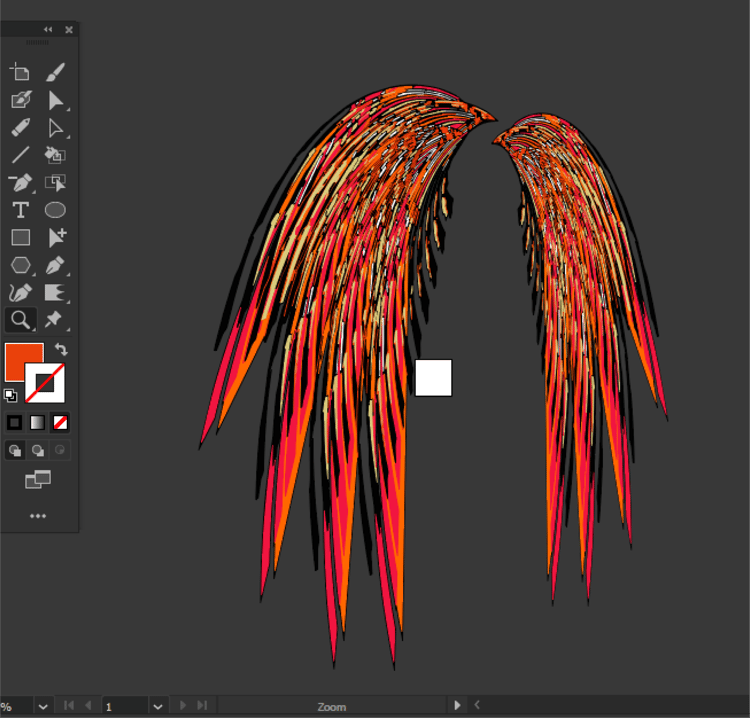Swap fill and stroke colors
750x718 pixels.
click(x=61, y=349)
